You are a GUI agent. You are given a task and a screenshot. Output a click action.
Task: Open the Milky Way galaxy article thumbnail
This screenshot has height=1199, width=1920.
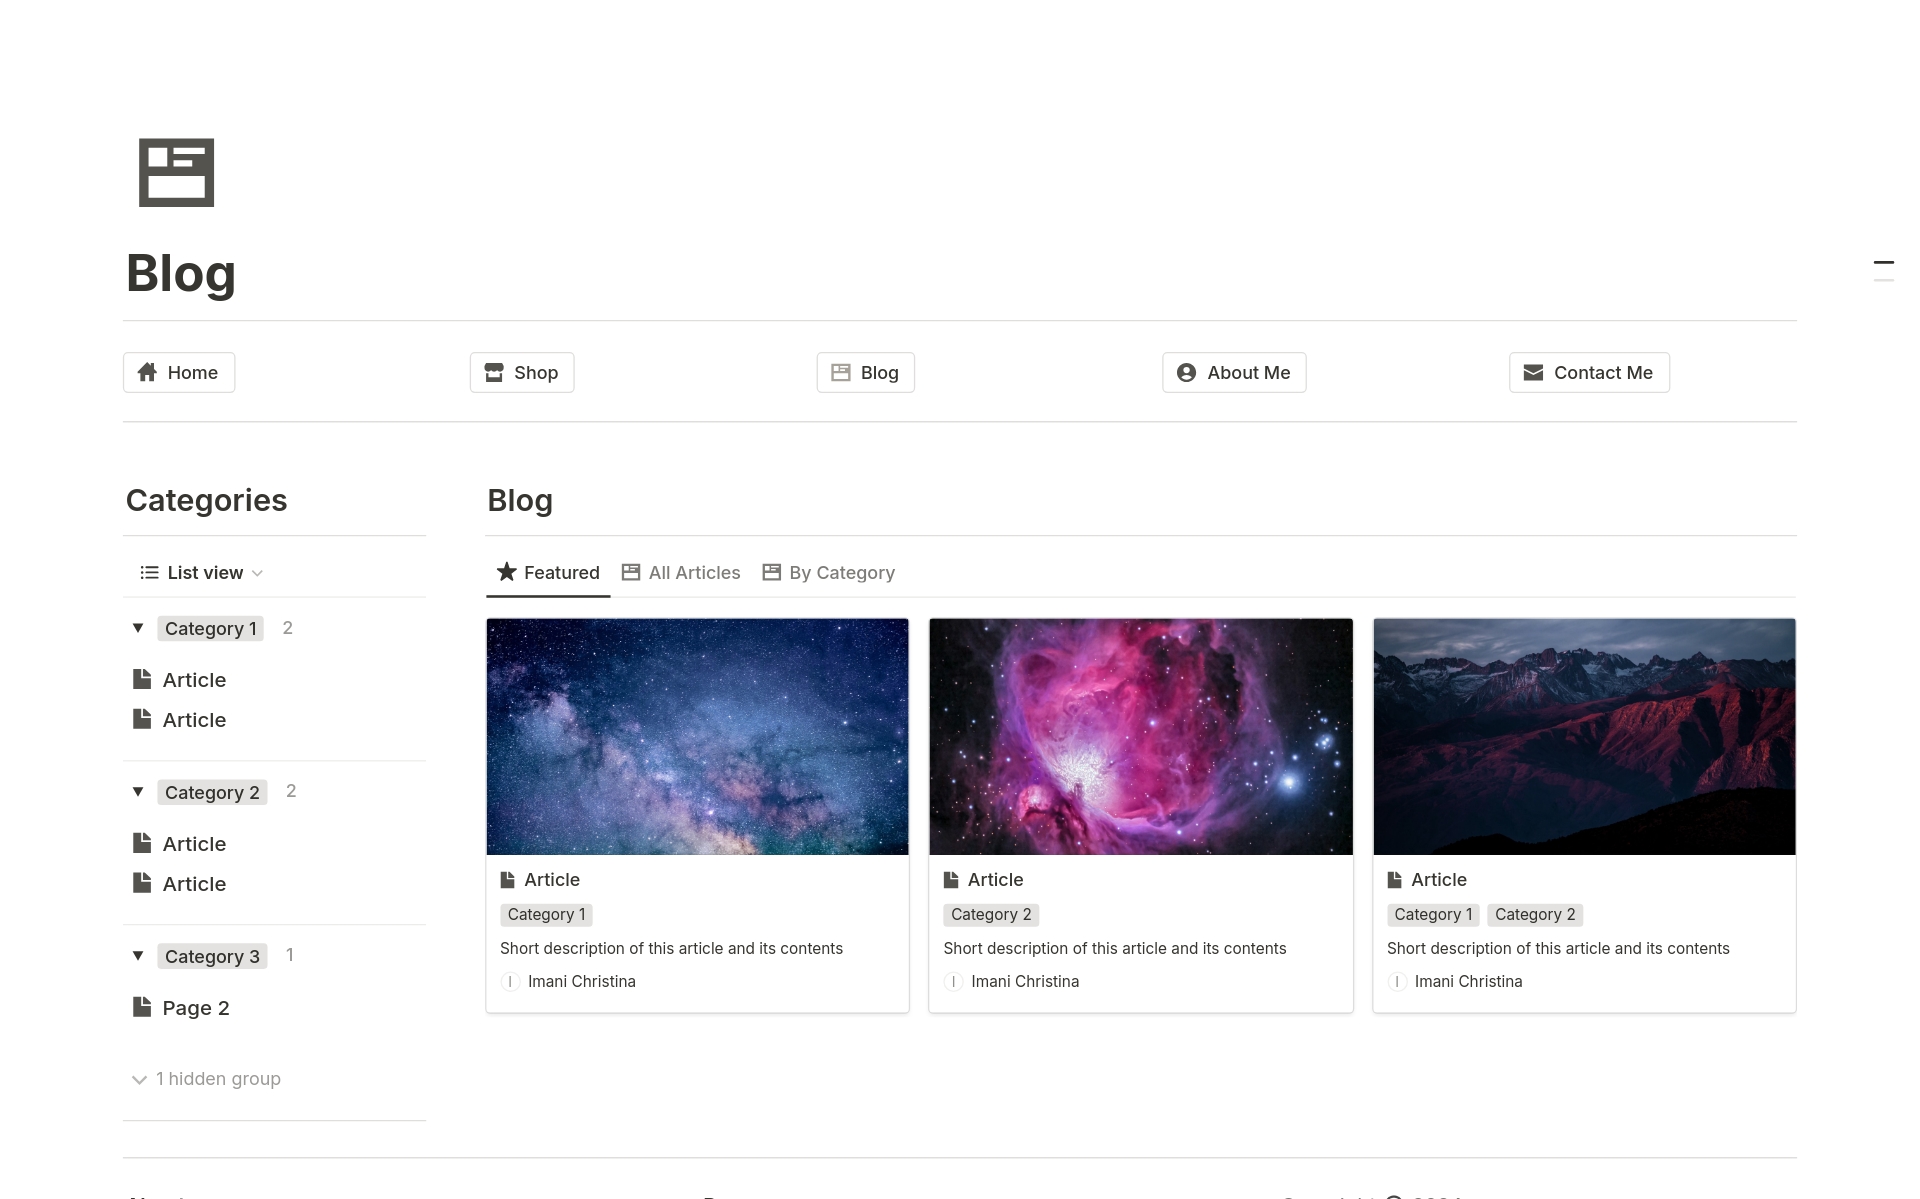click(698, 737)
